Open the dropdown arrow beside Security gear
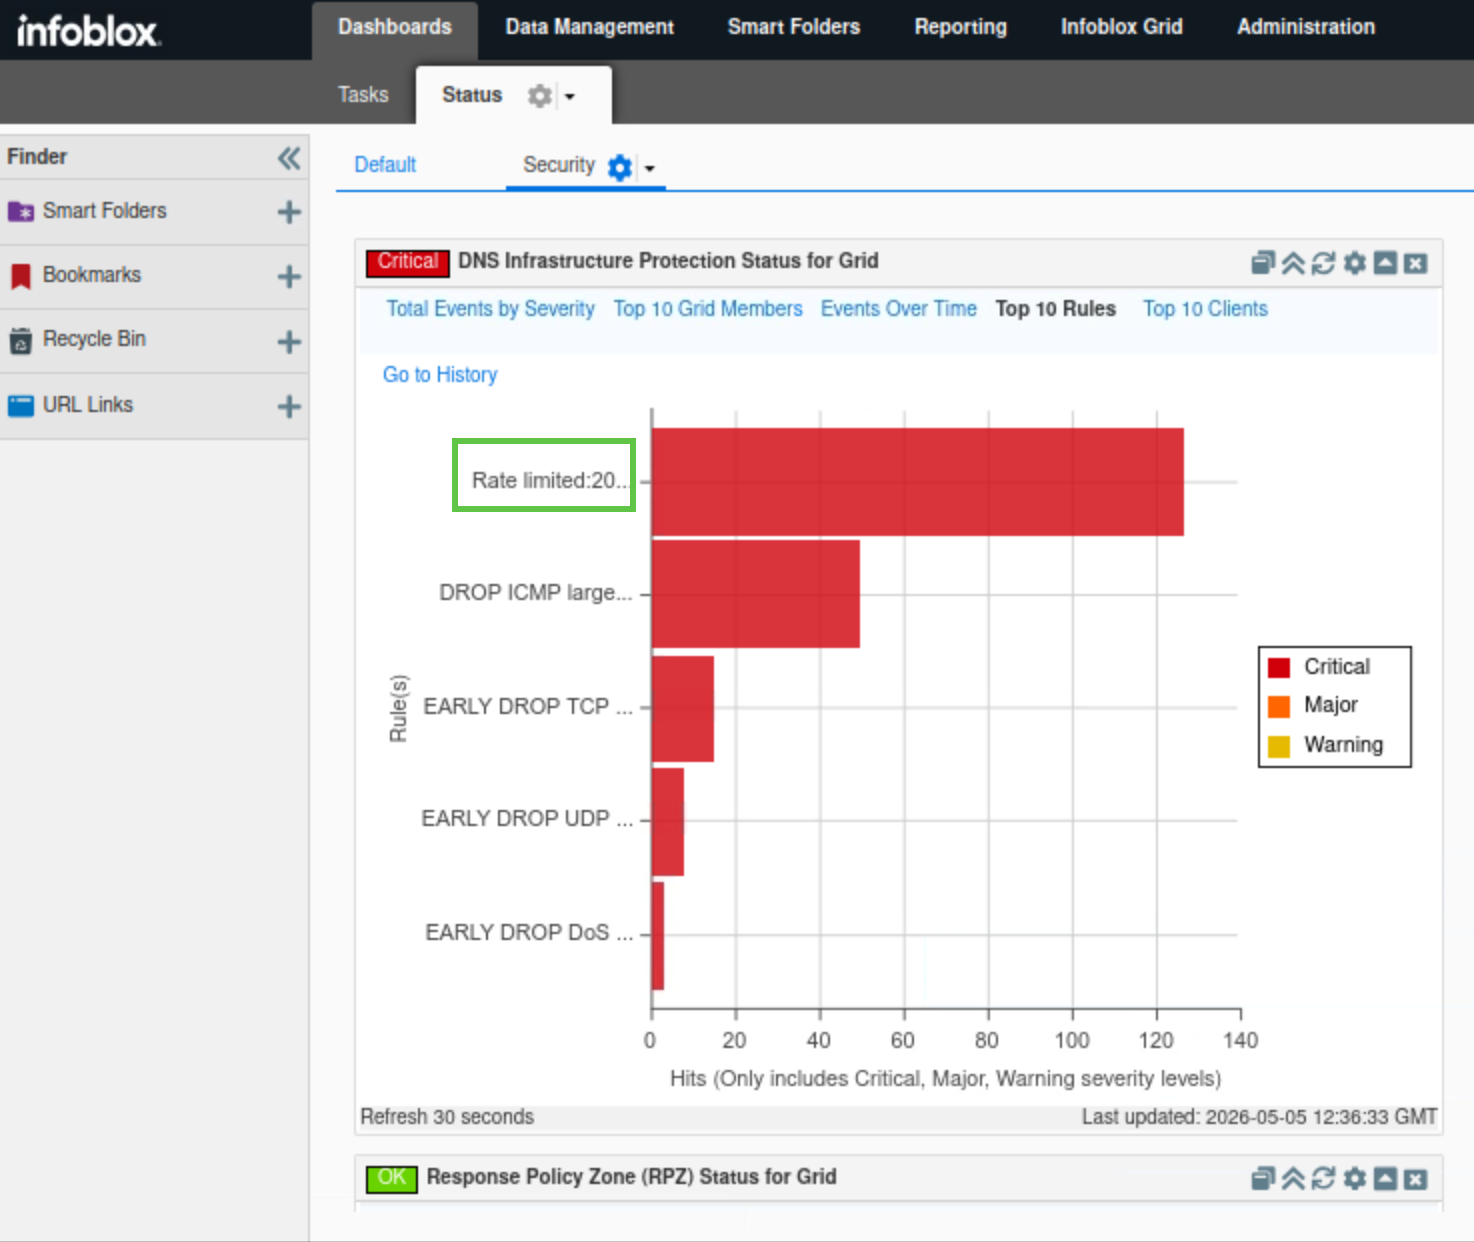Viewport: 1474px width, 1242px height. click(649, 168)
